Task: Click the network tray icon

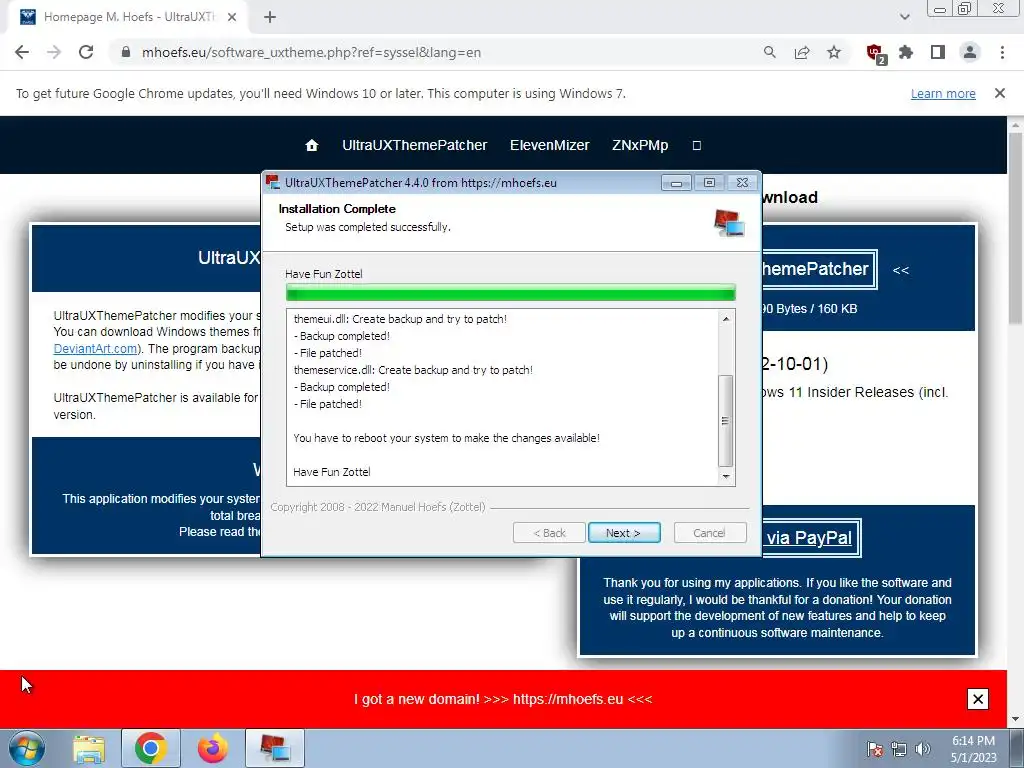Action: 899,749
